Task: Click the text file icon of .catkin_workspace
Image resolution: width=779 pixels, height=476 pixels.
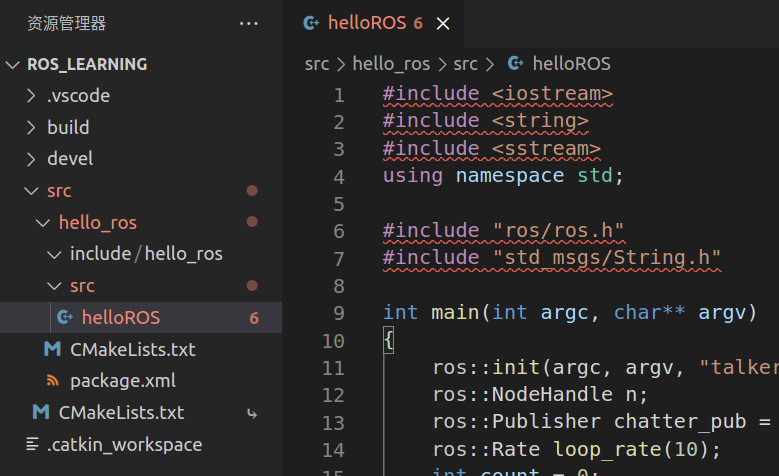Action: [32, 444]
